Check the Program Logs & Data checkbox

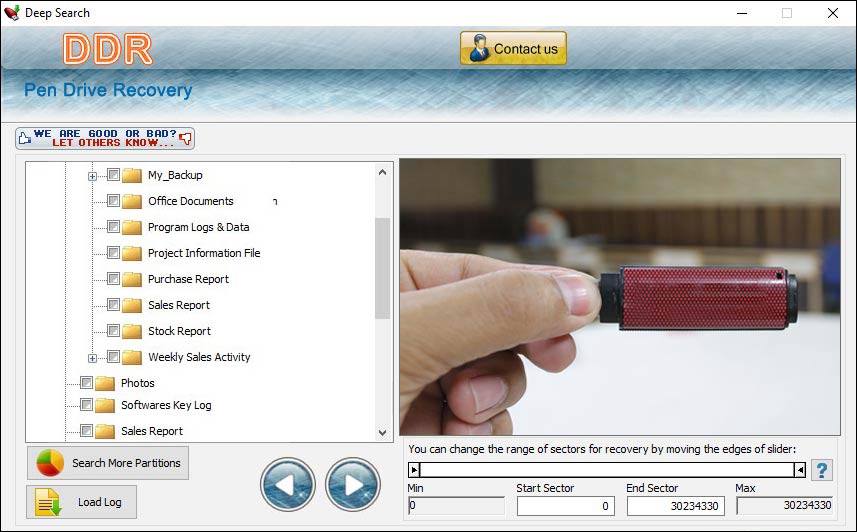coord(113,226)
